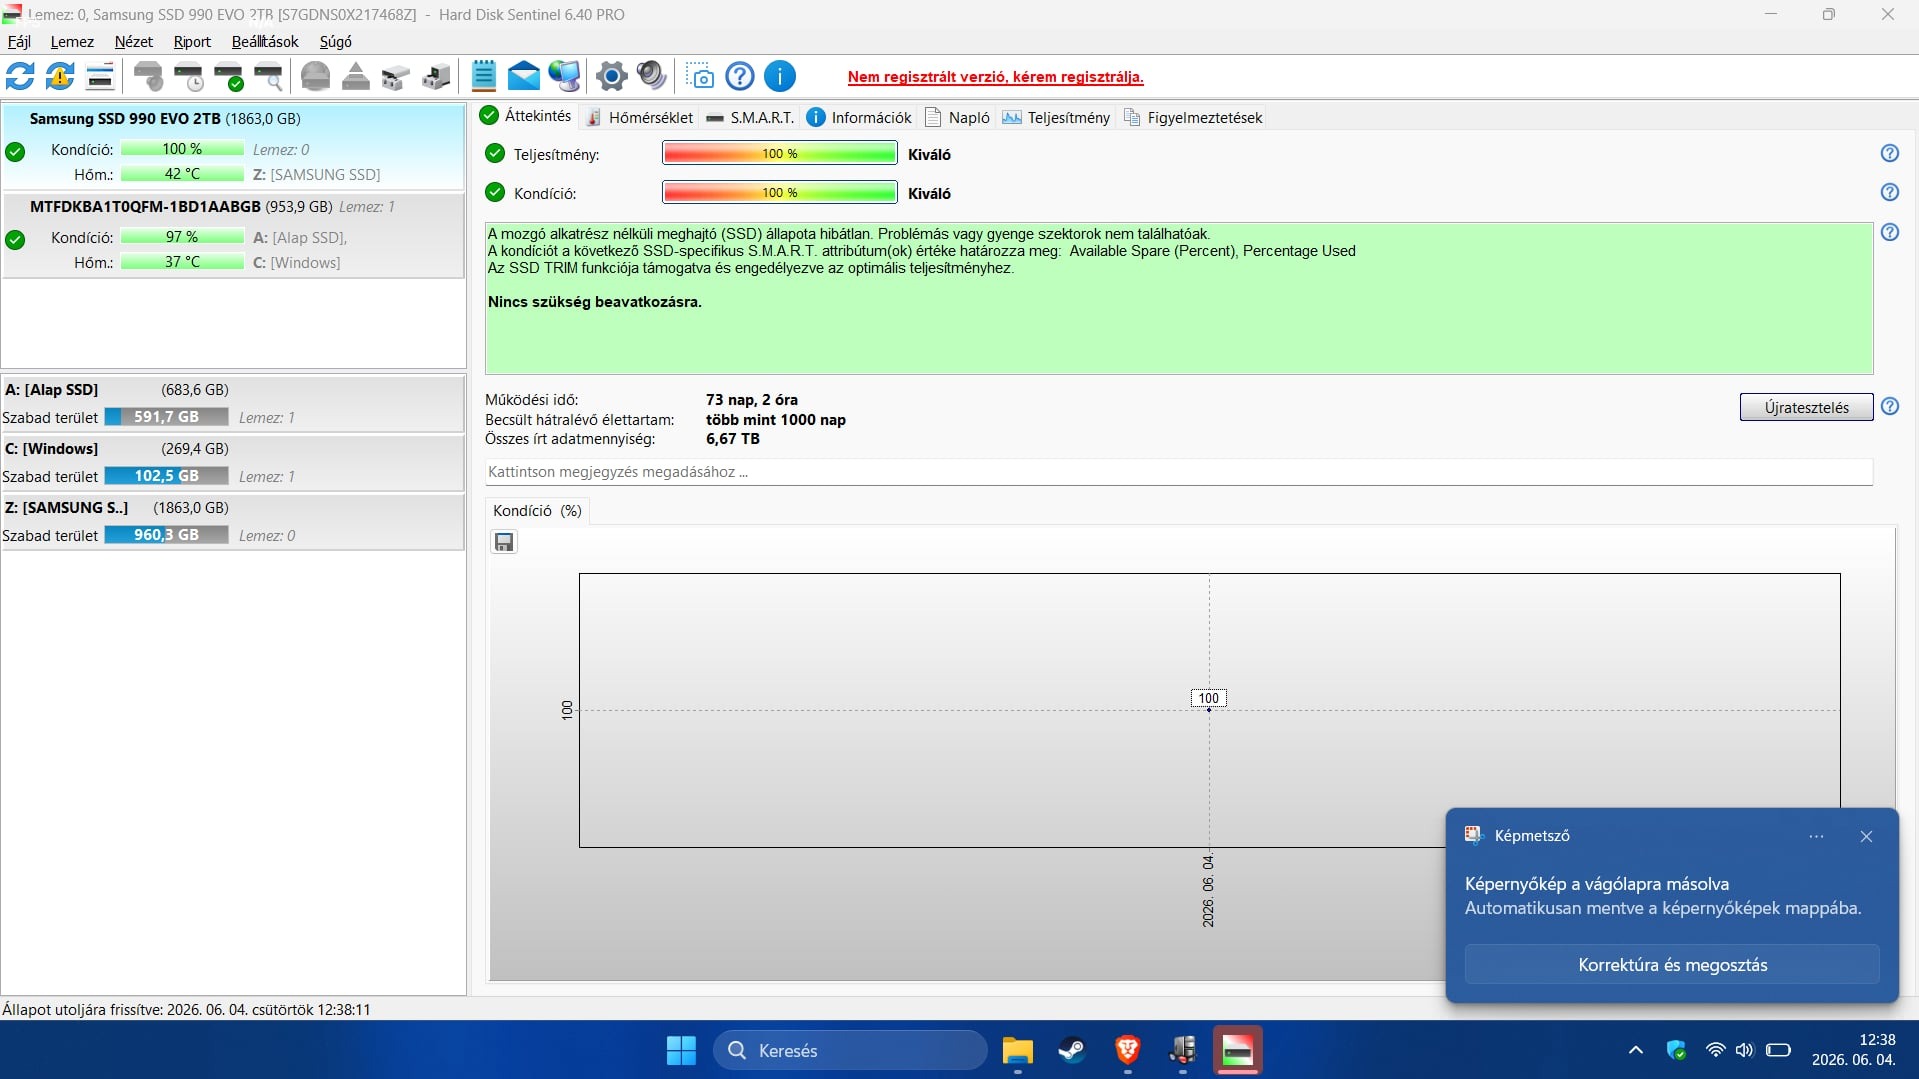Open the Súgó menu
Image resolution: width=1919 pixels, height=1079 pixels.
point(336,42)
